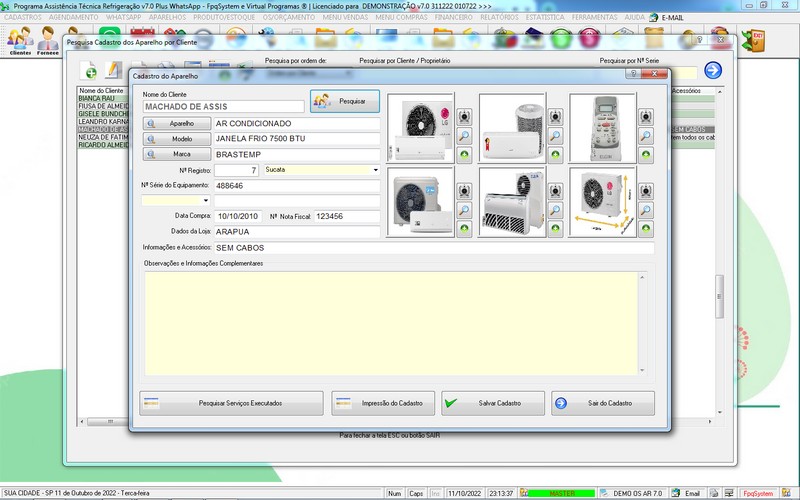The image size is (800, 500).
Task: Click green arrow beside floor-ceiling unit photo
Action: tap(556, 229)
